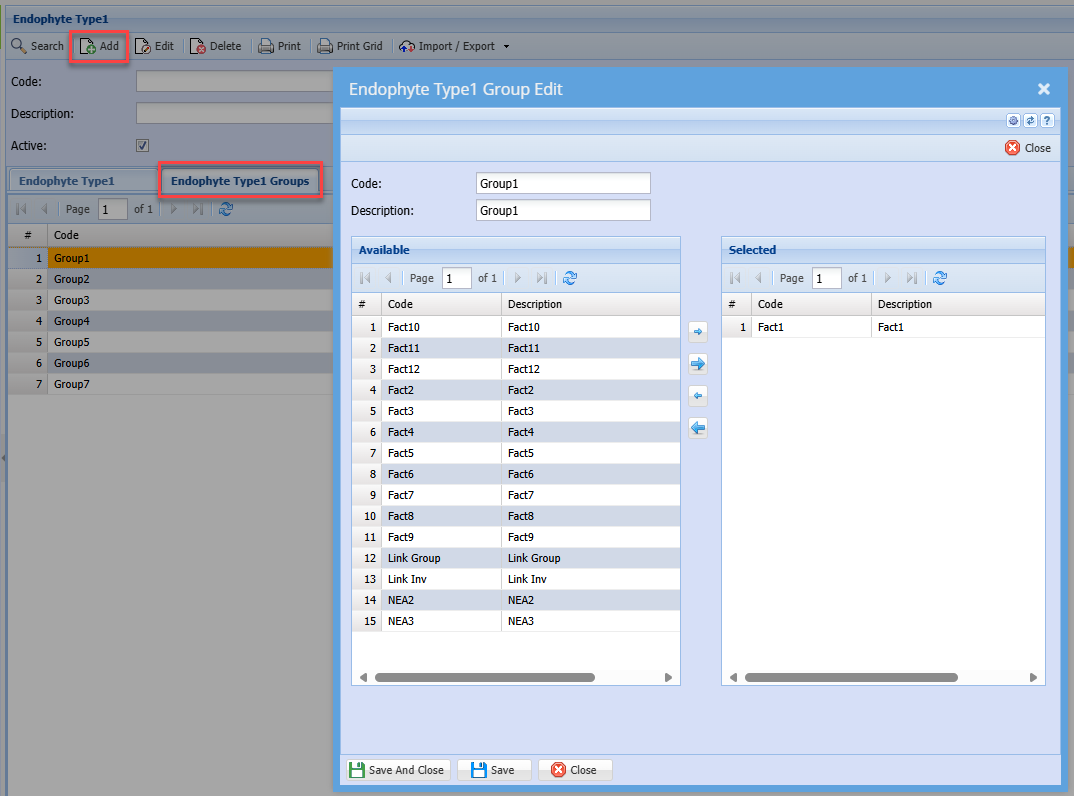Viewport: 1074px width, 796px height.
Task: Refresh the Available list grid
Action: pyautogui.click(x=570, y=278)
